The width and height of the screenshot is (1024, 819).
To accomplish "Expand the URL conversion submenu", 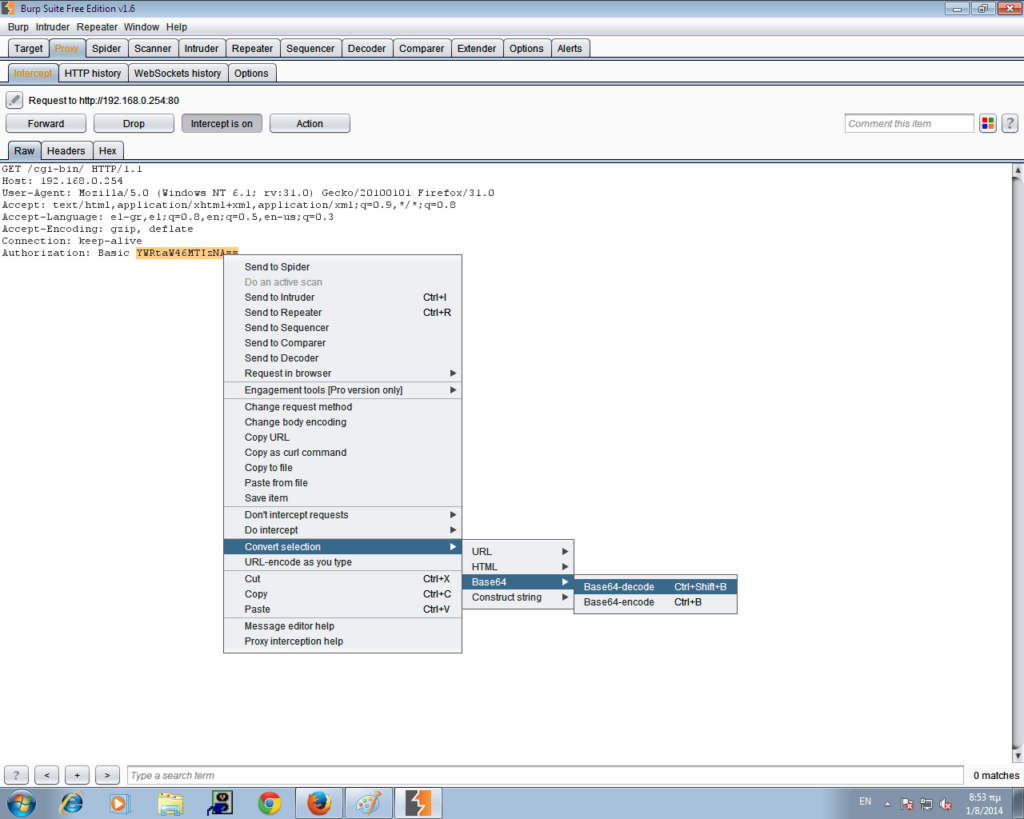I will click(x=519, y=551).
